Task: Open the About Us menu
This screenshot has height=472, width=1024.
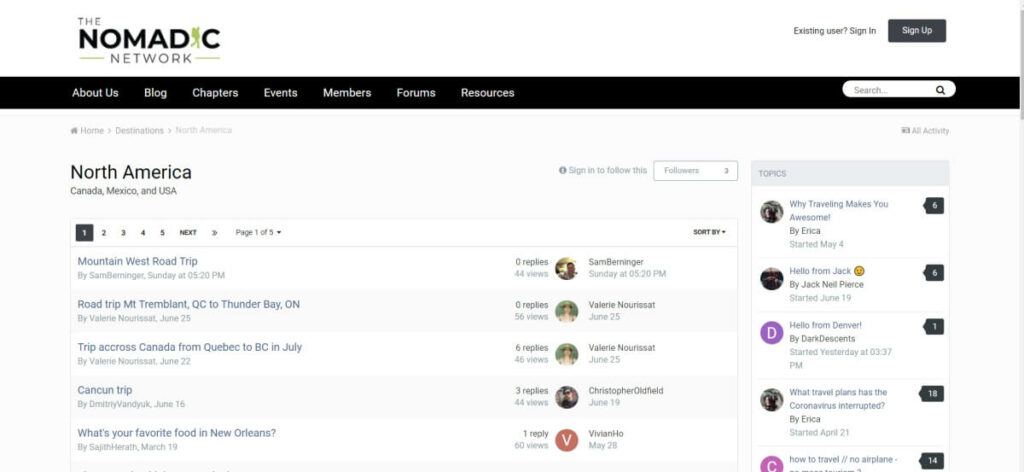Action: (95, 93)
